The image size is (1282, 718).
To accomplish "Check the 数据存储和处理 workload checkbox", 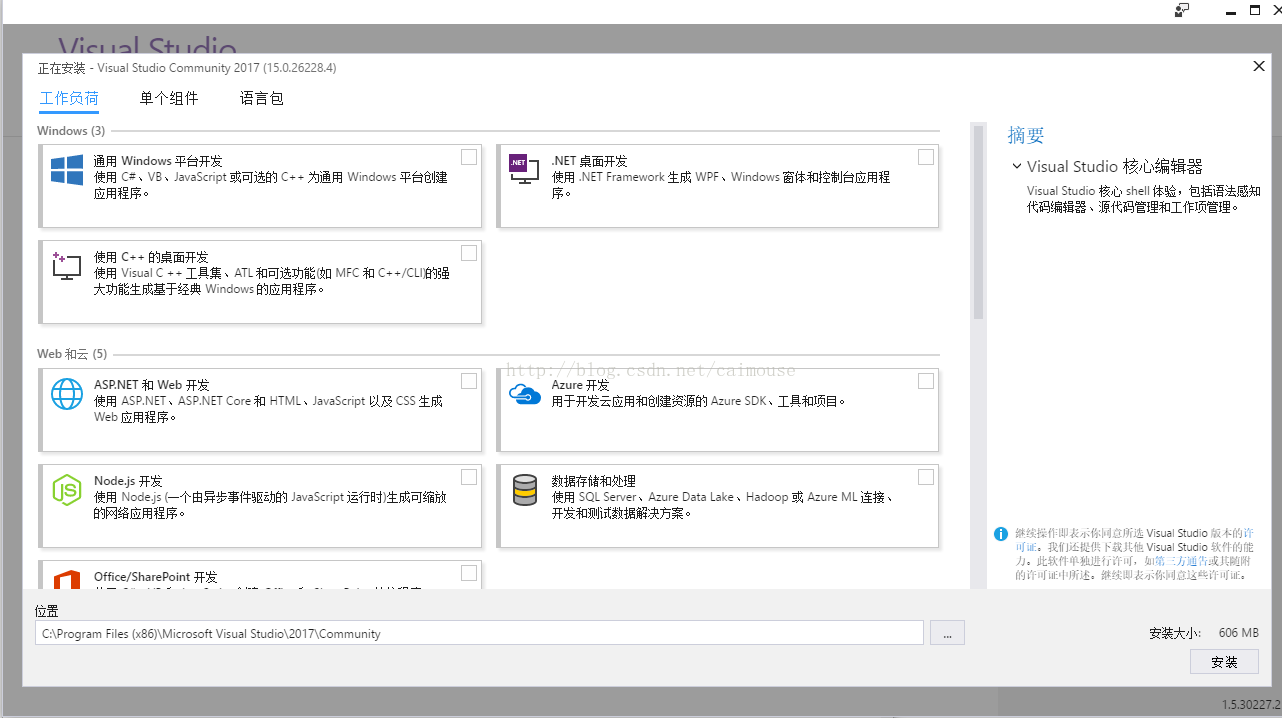I will point(926,477).
